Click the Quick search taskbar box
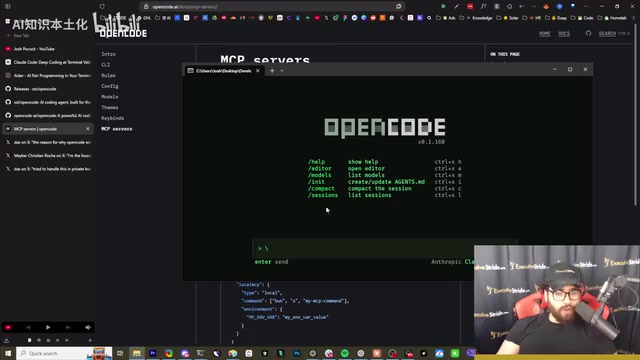The height and width of the screenshot is (360, 640). (x=64, y=353)
